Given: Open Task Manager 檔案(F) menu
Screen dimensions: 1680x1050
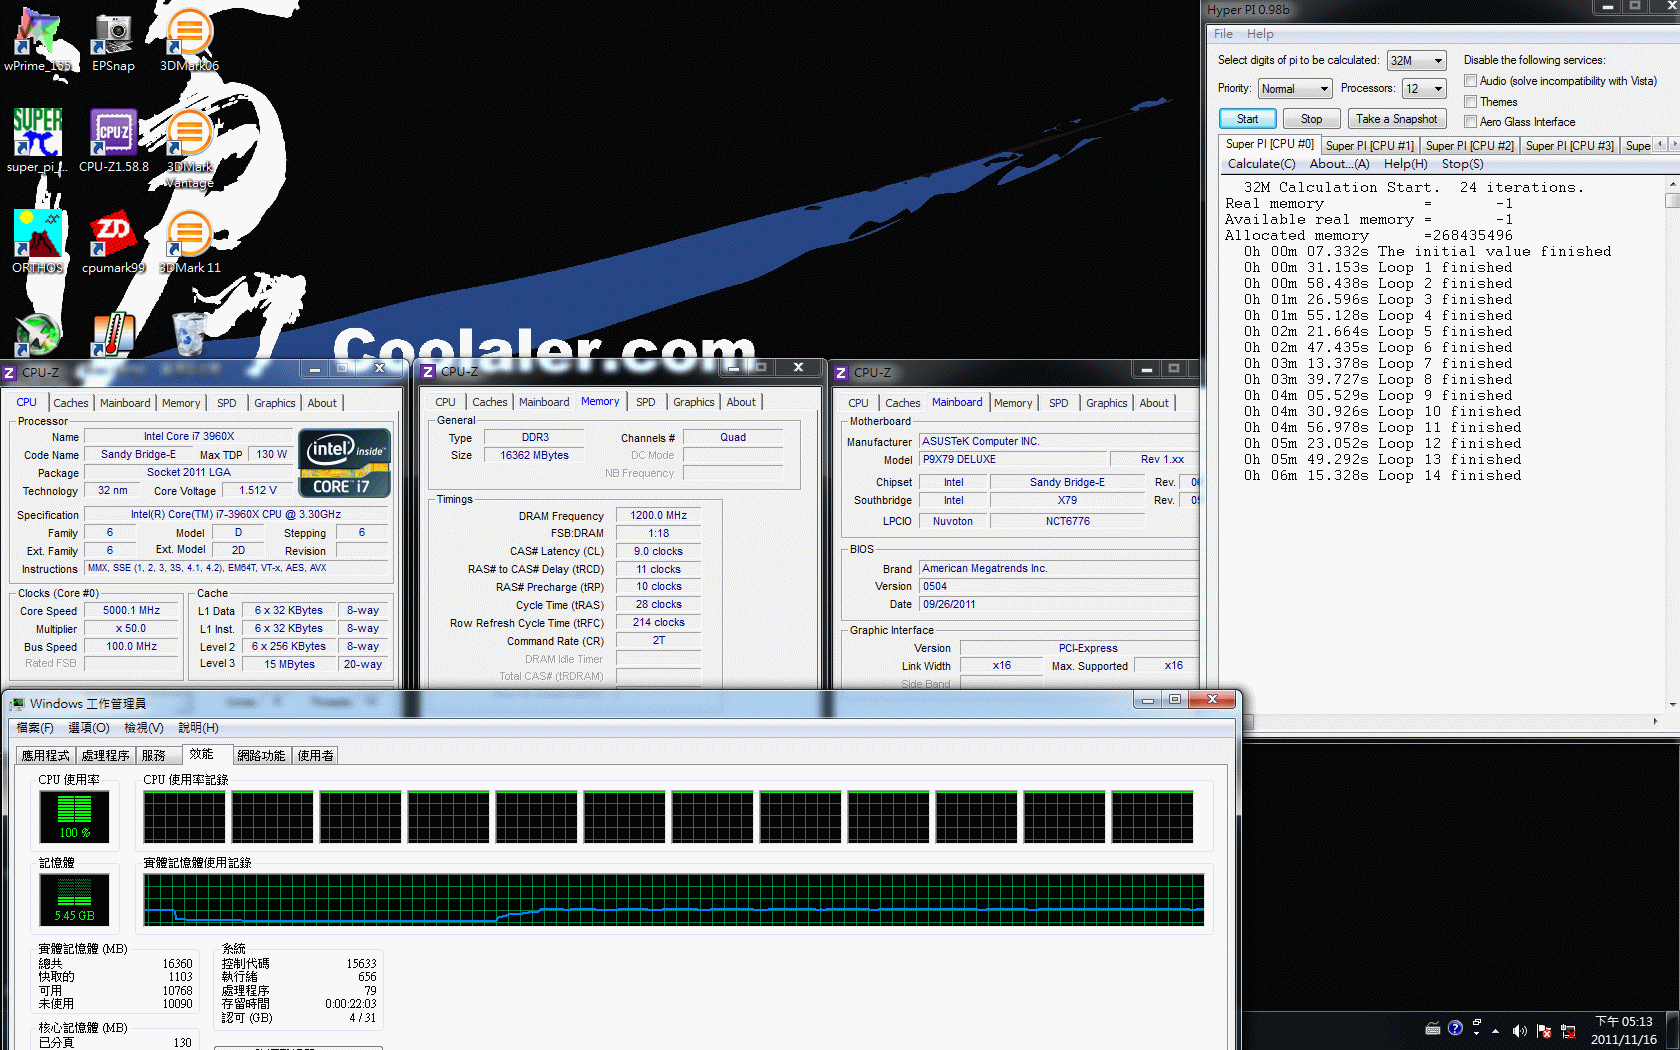Looking at the screenshot, I should 35,728.
